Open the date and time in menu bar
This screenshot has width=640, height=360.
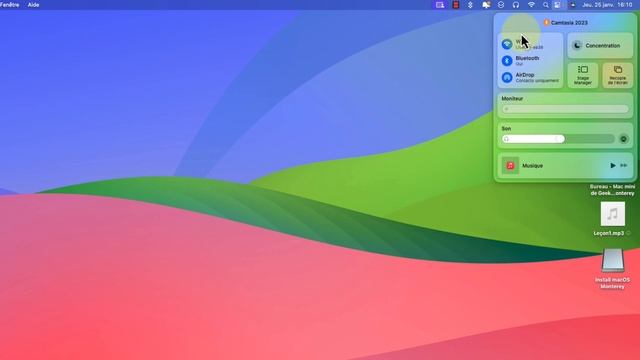[607, 5]
